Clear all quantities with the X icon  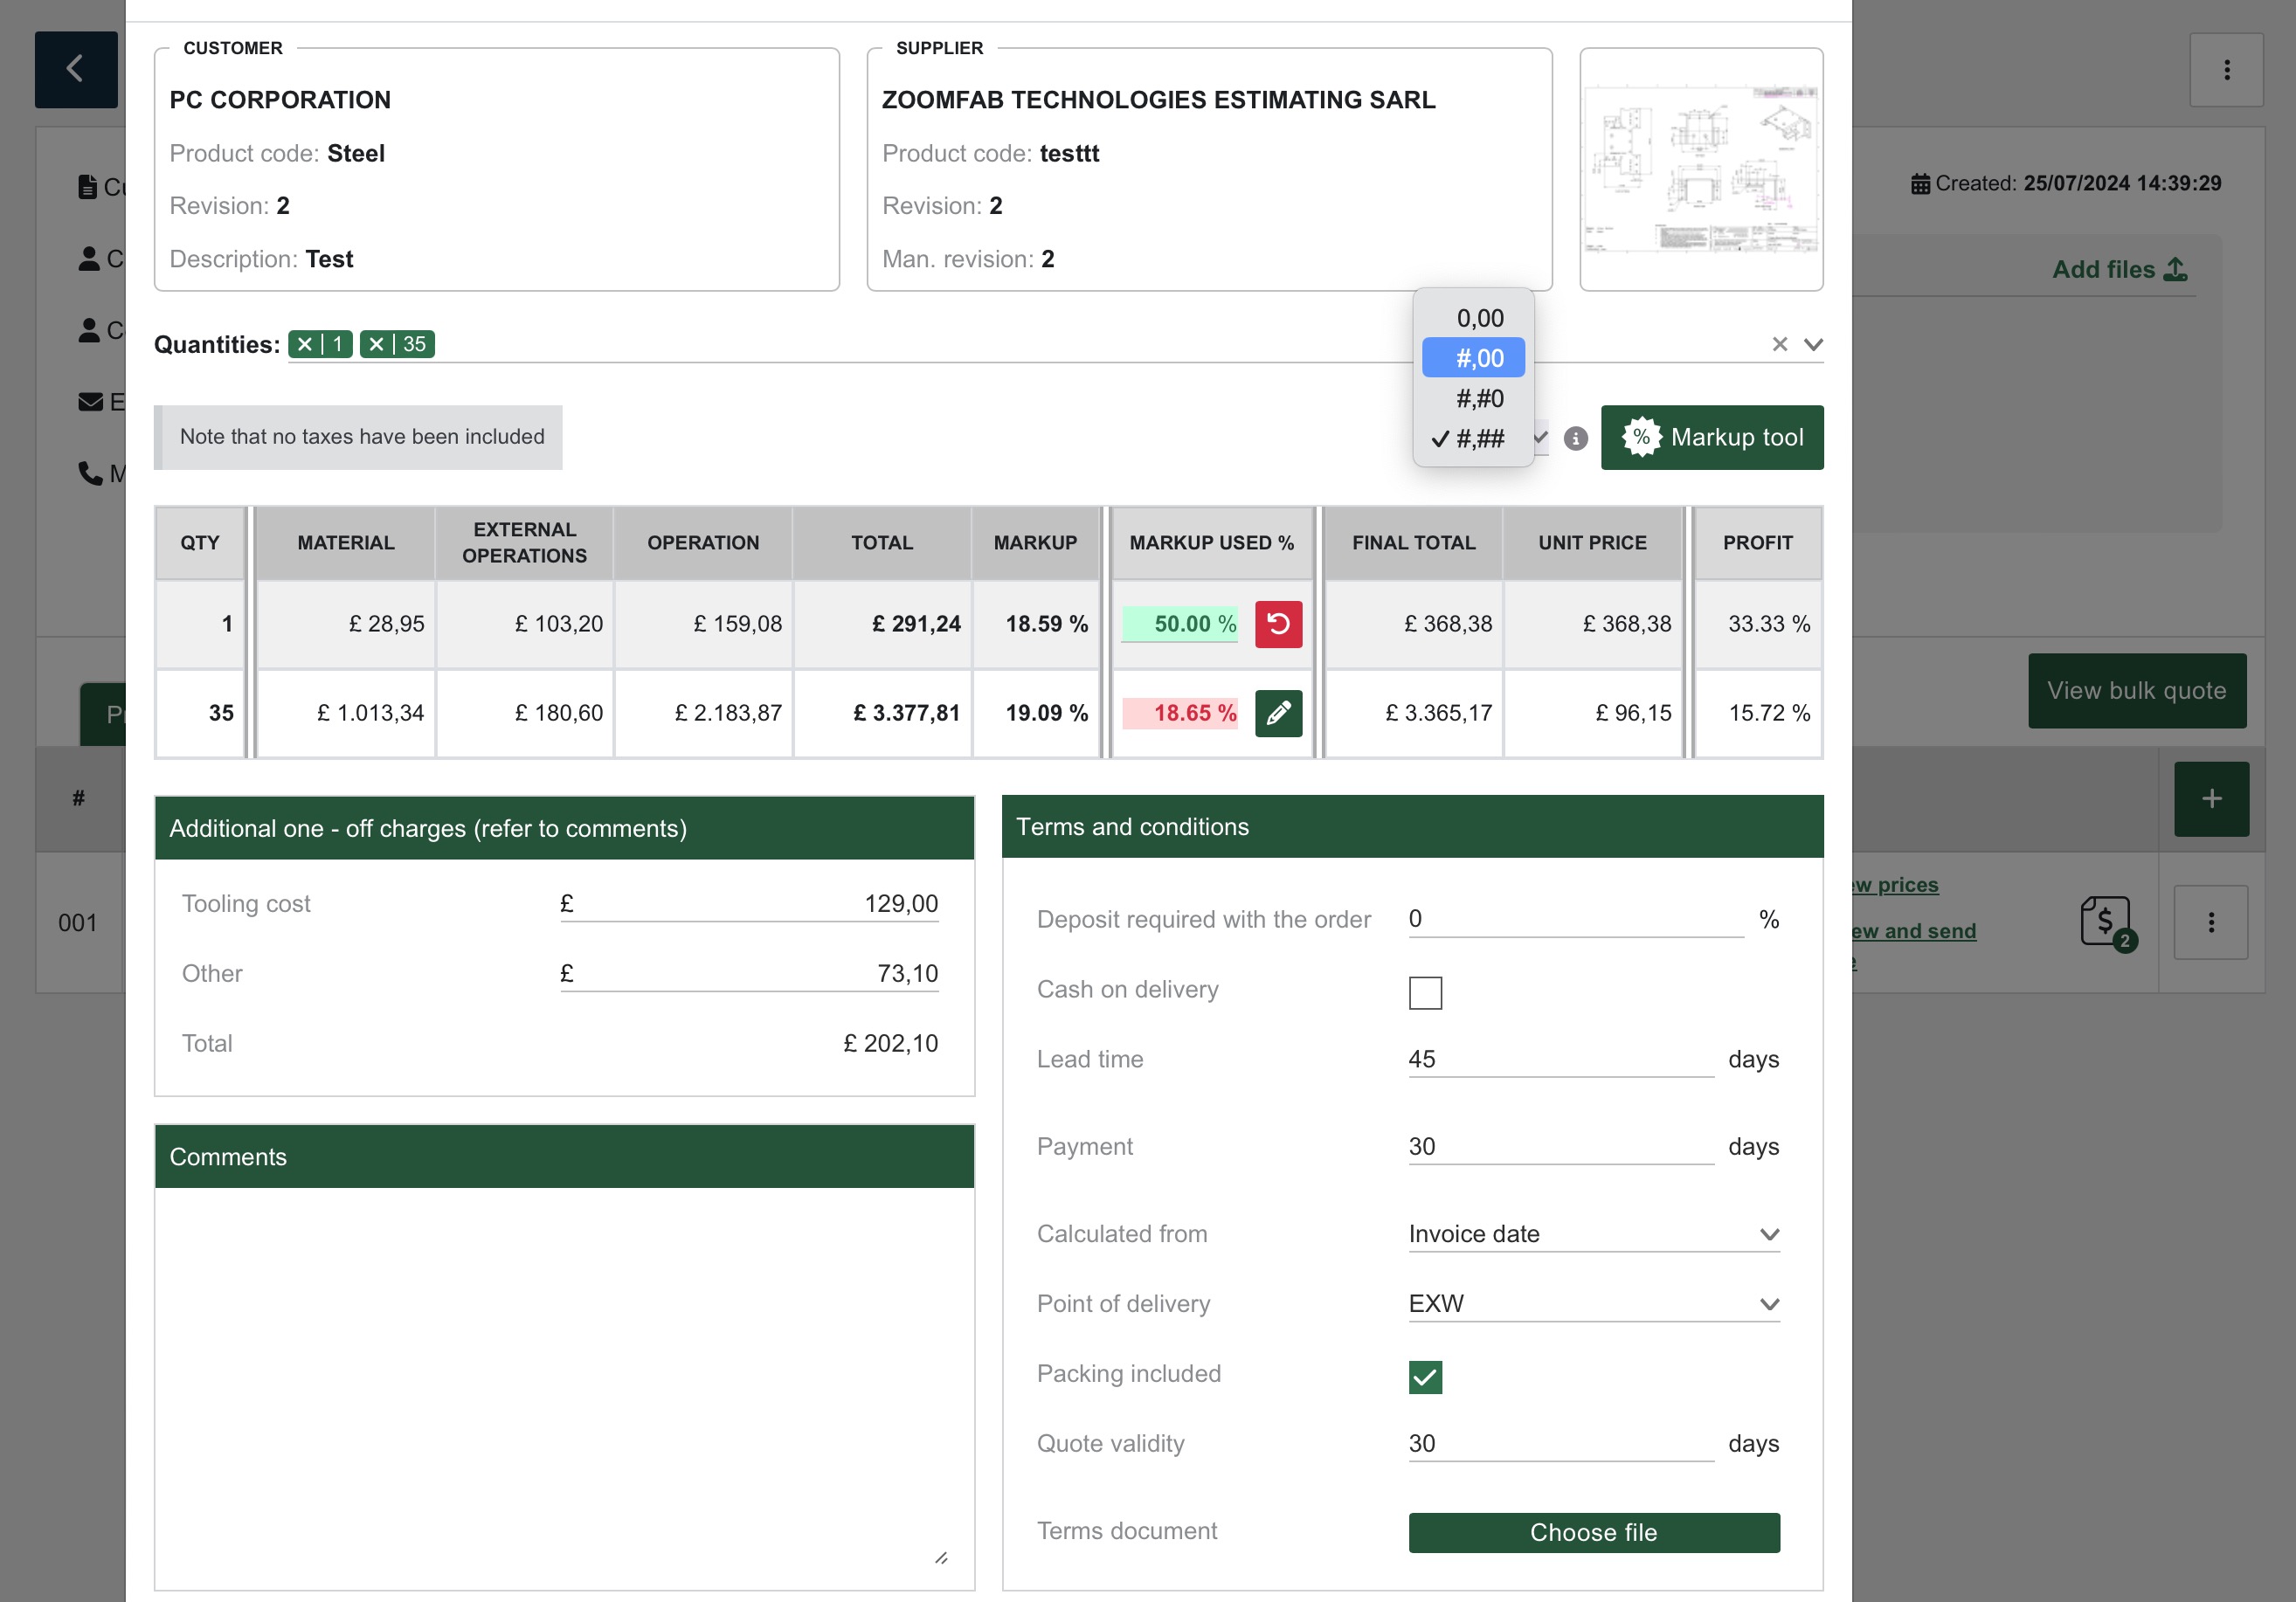point(1779,344)
